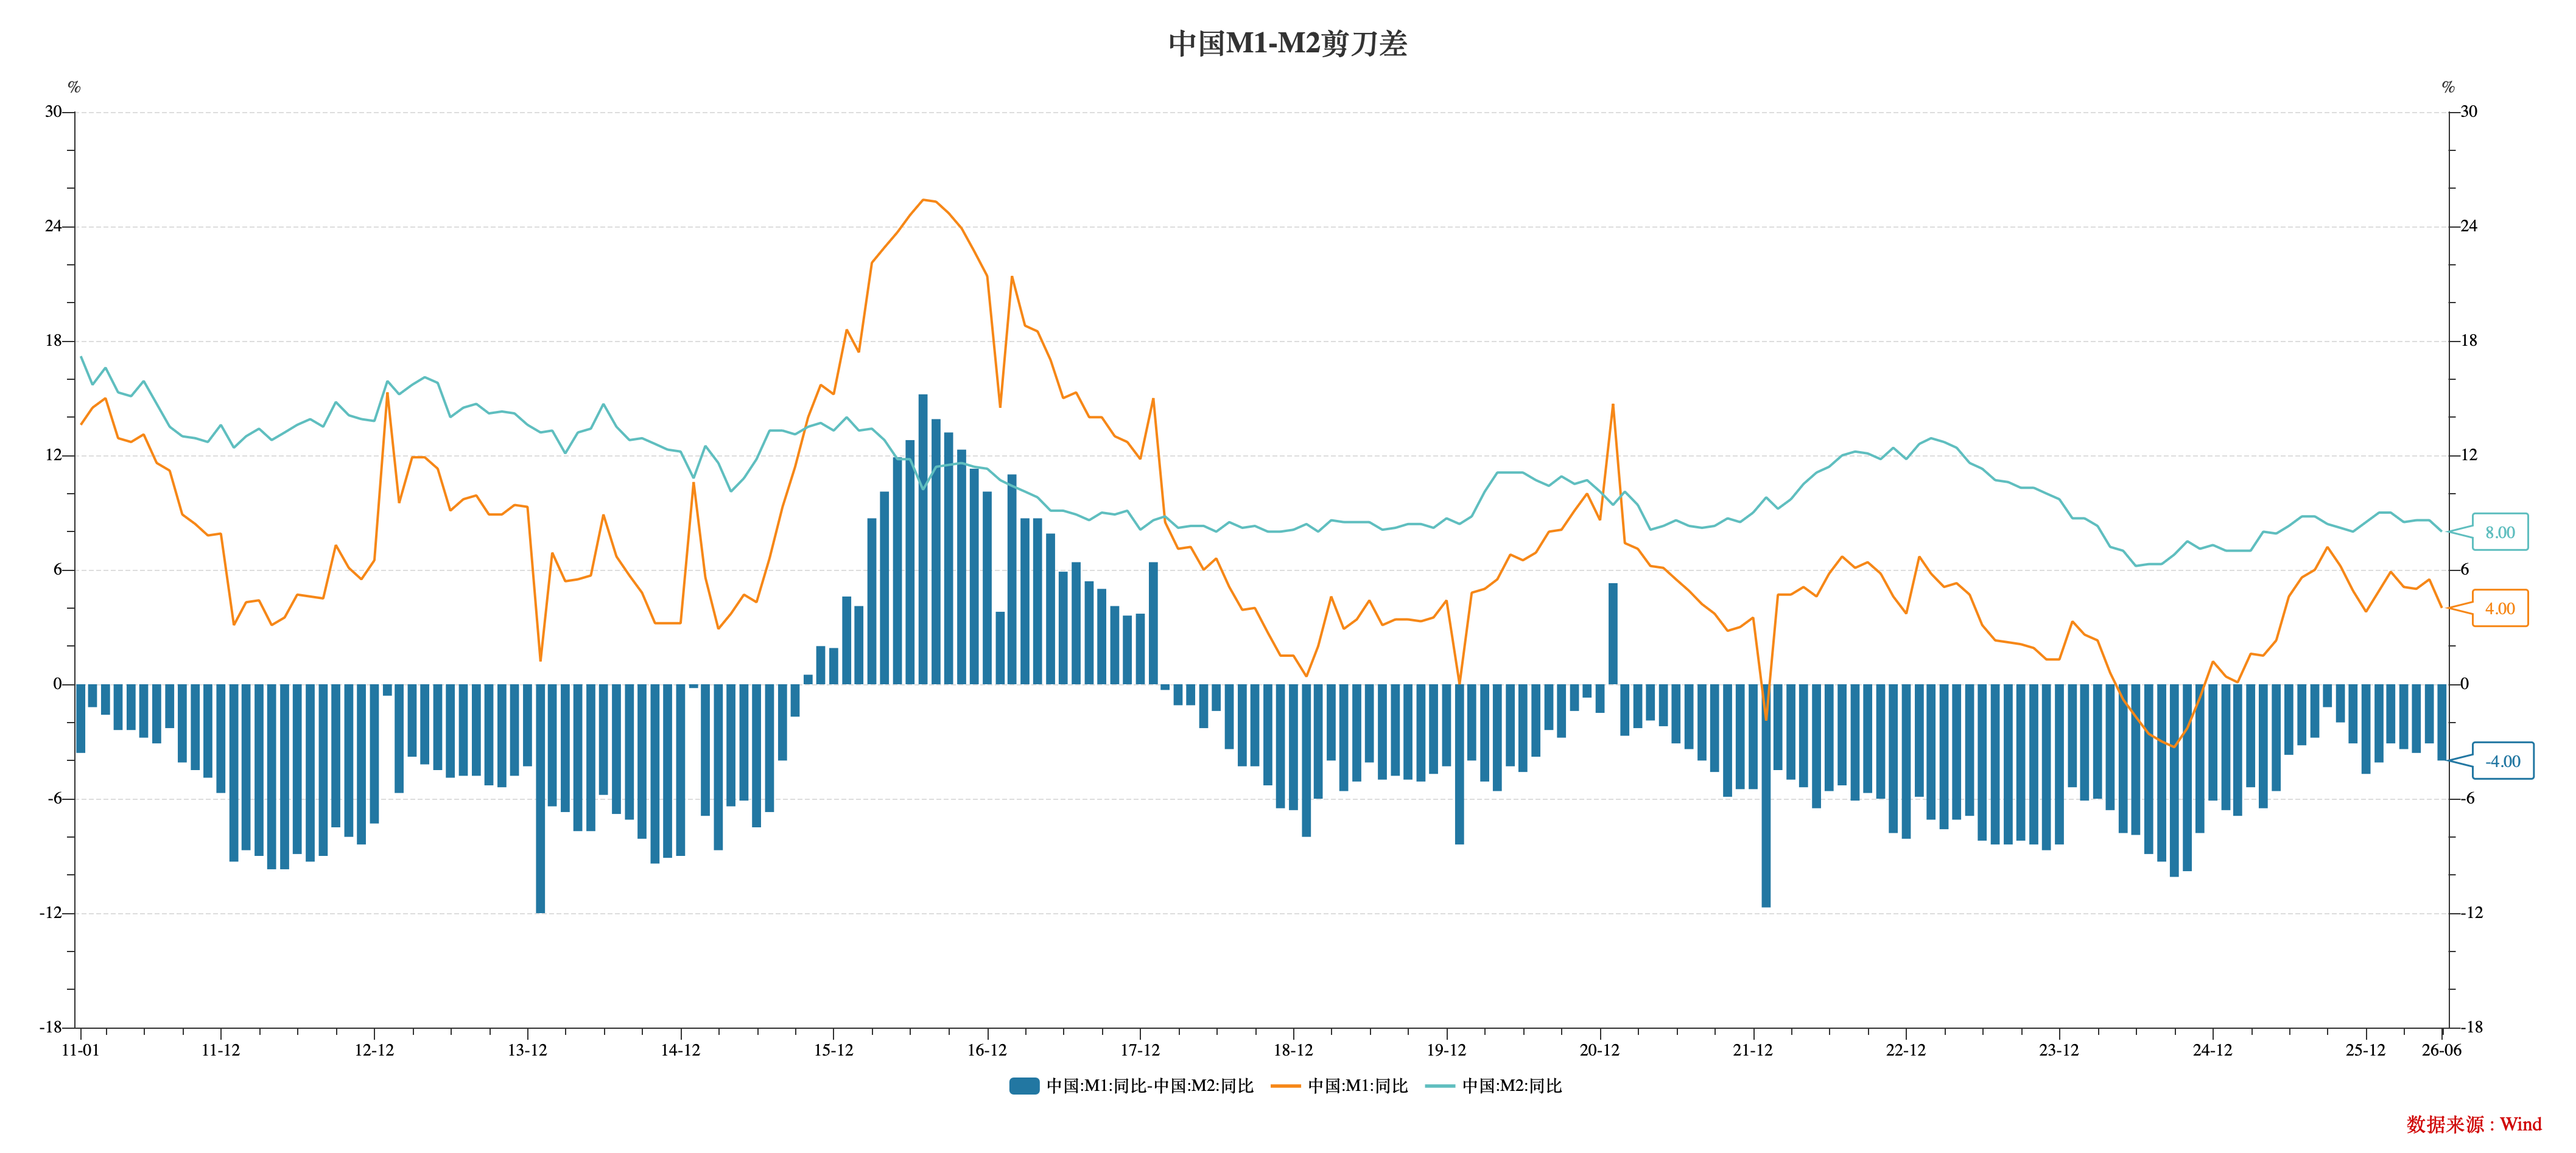
Task: Click the blue bar legend color swatch
Action: click(1024, 1086)
